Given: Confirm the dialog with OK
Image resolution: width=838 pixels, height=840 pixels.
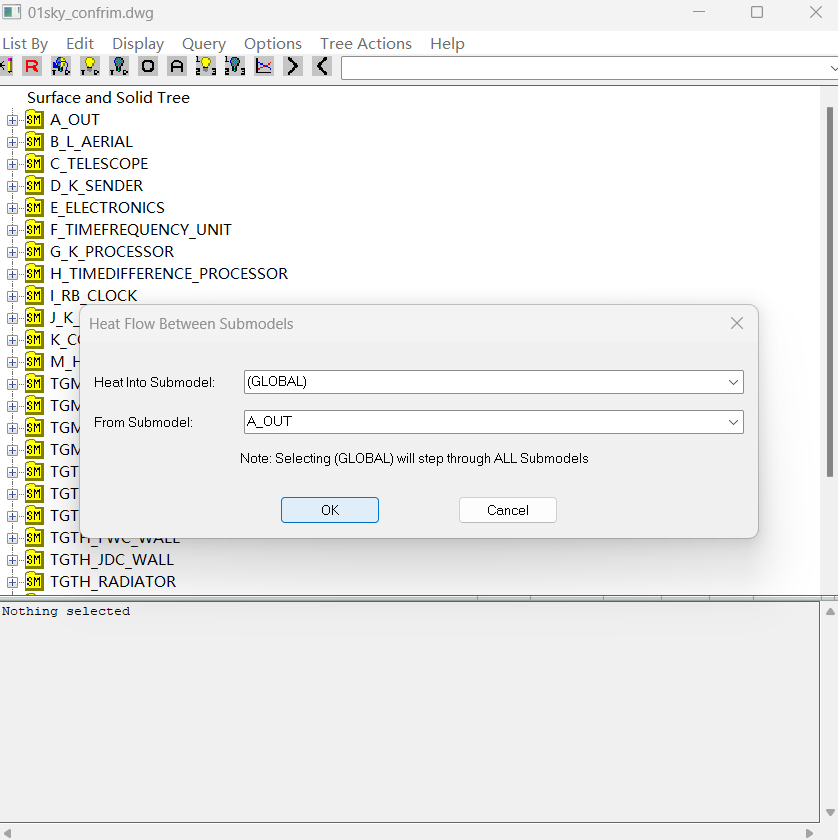Looking at the screenshot, I should coord(330,510).
